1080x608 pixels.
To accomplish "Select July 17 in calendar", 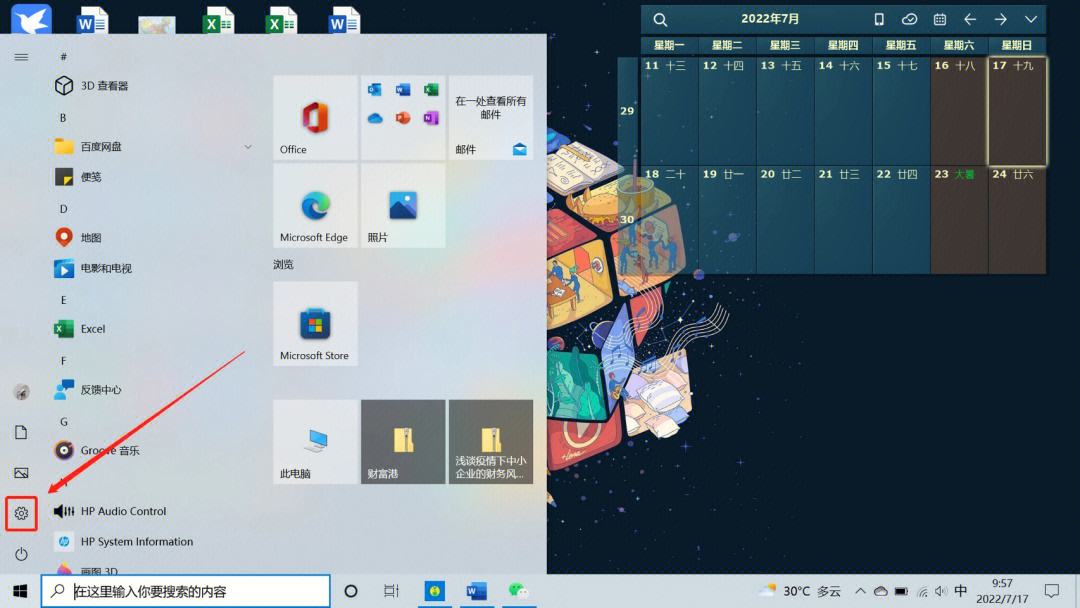I will click(x=1017, y=112).
